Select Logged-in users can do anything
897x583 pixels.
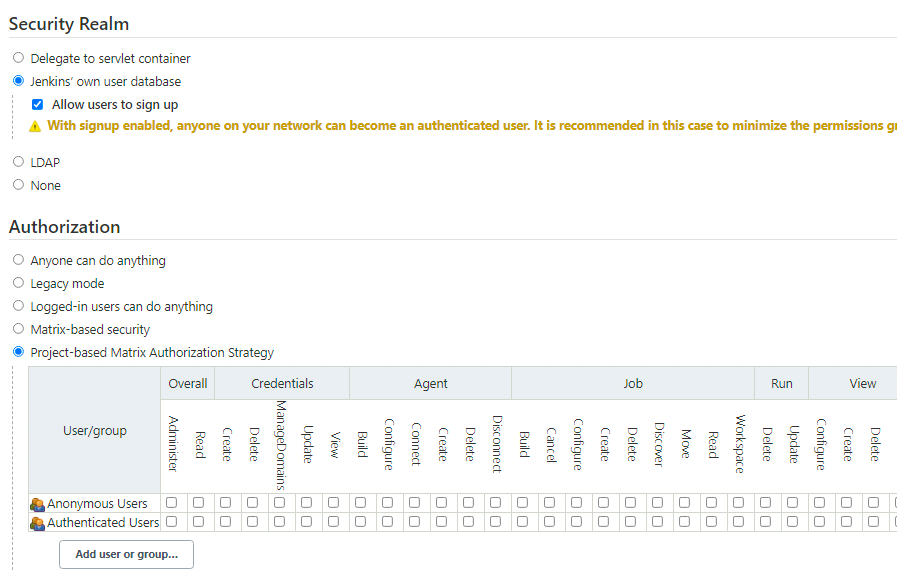[x=18, y=305]
